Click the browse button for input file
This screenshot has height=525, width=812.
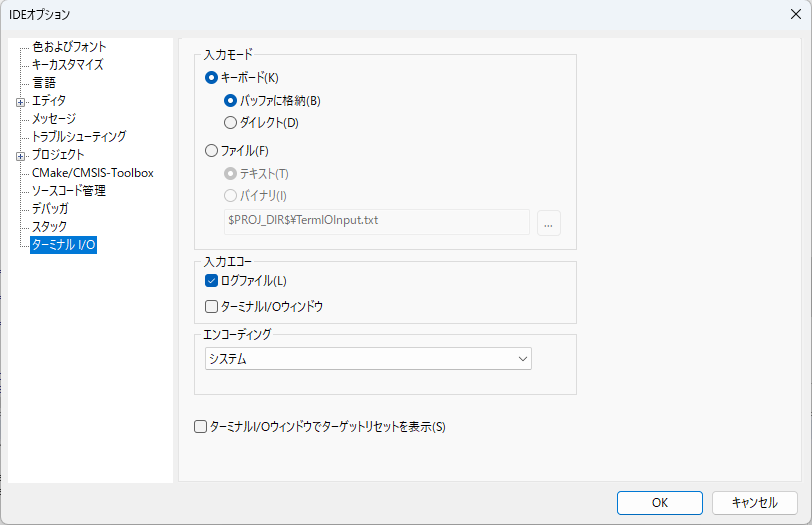tap(548, 222)
